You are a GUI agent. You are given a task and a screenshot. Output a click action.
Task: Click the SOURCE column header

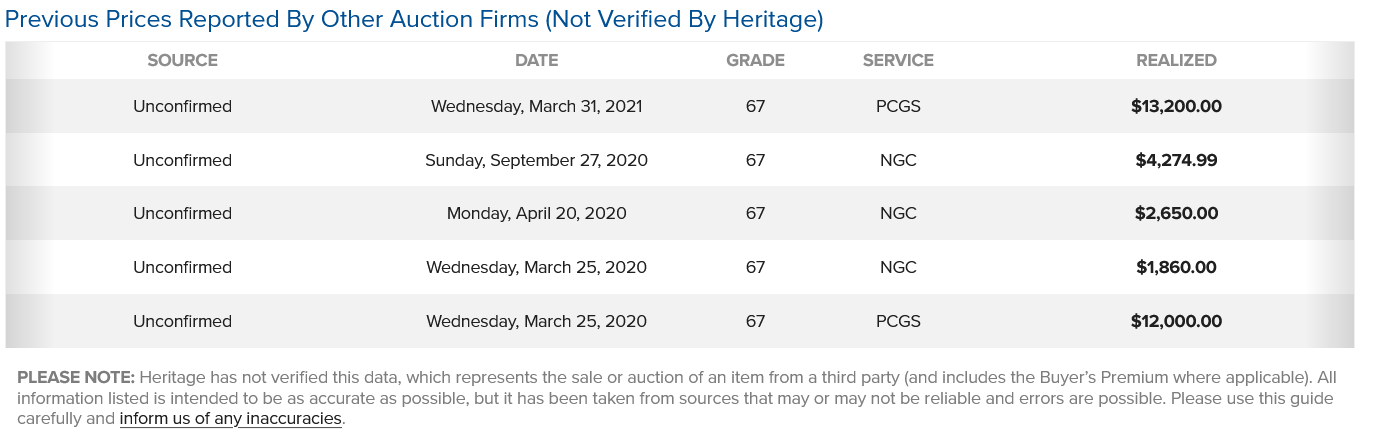point(182,60)
